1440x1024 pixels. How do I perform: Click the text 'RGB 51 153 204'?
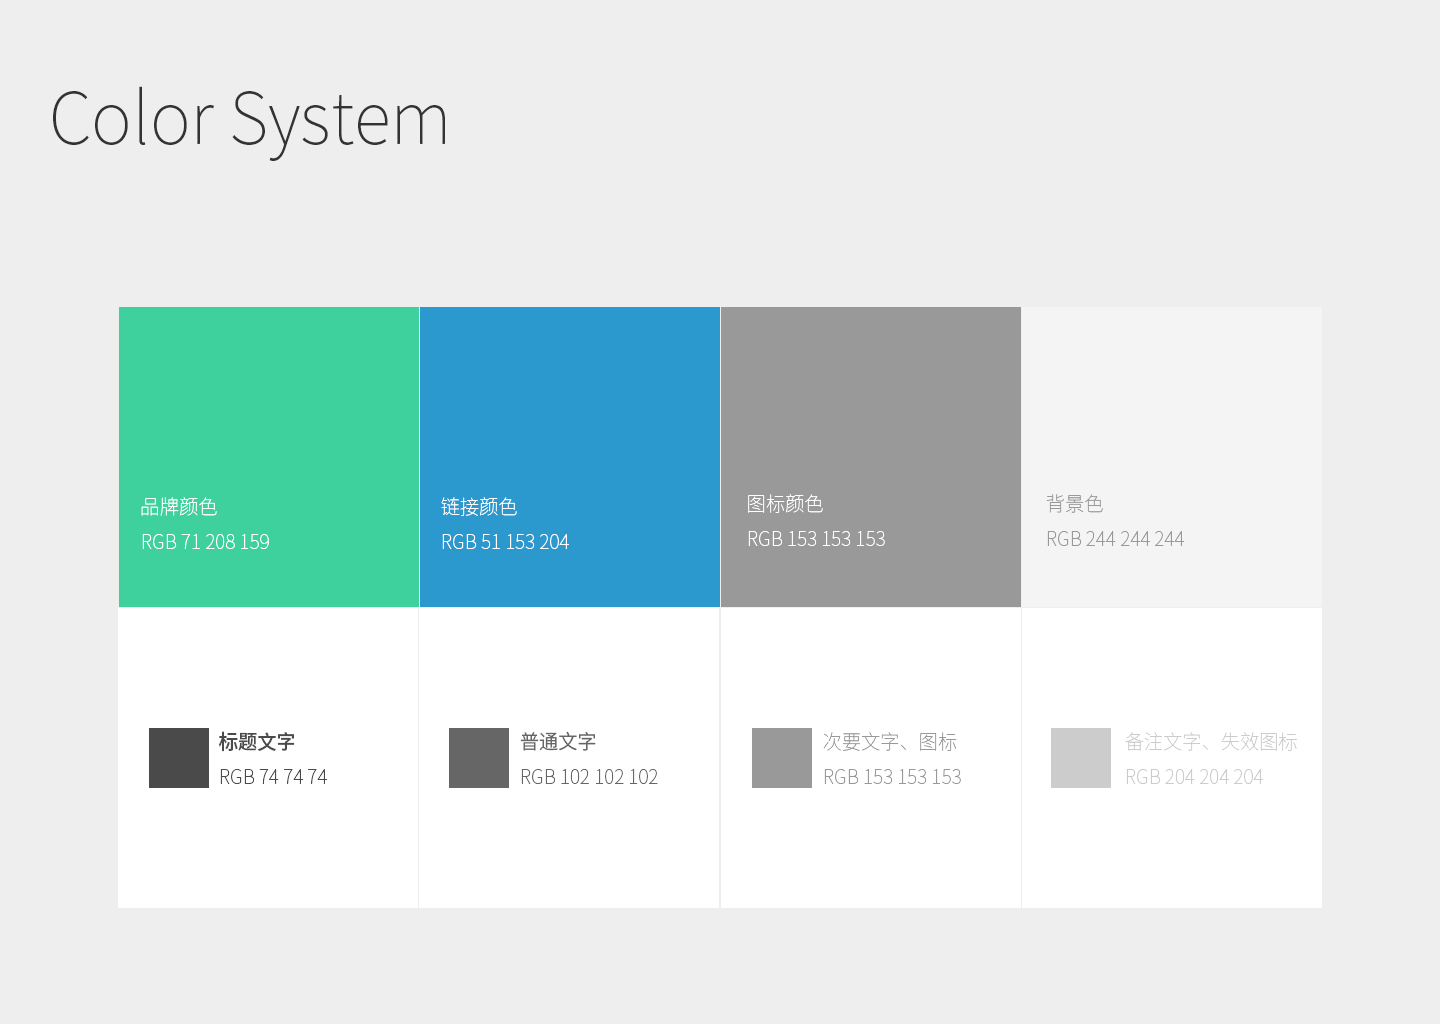click(505, 542)
